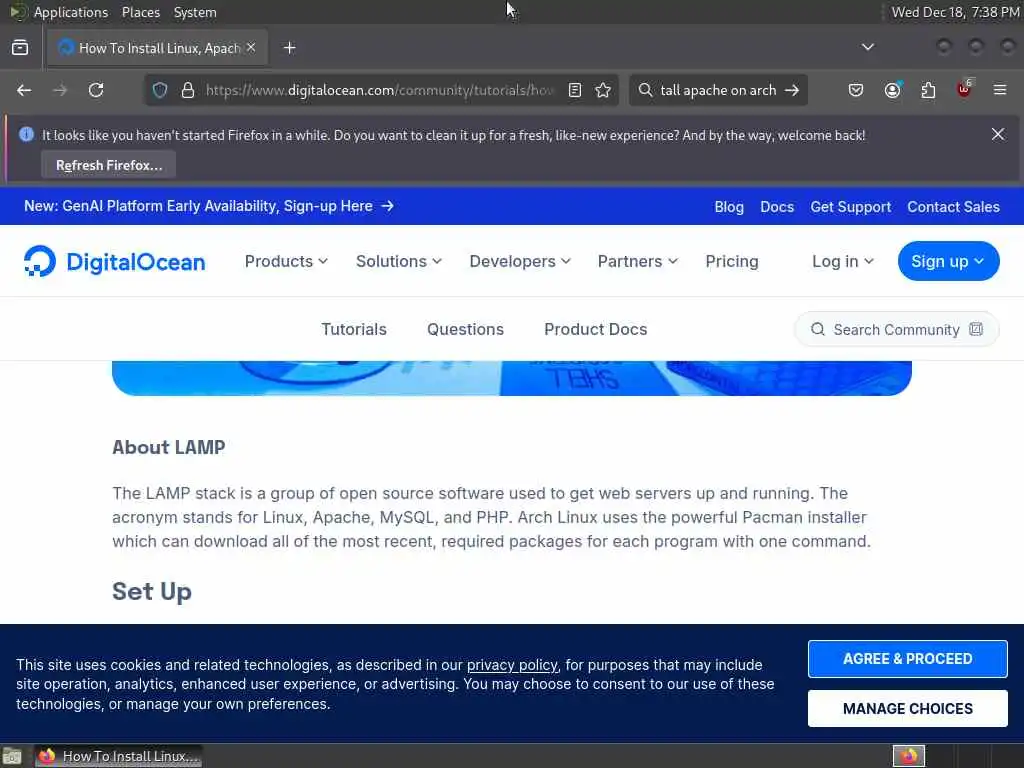Focus the Search Community field
The image size is (1024, 768).
pos(897,329)
